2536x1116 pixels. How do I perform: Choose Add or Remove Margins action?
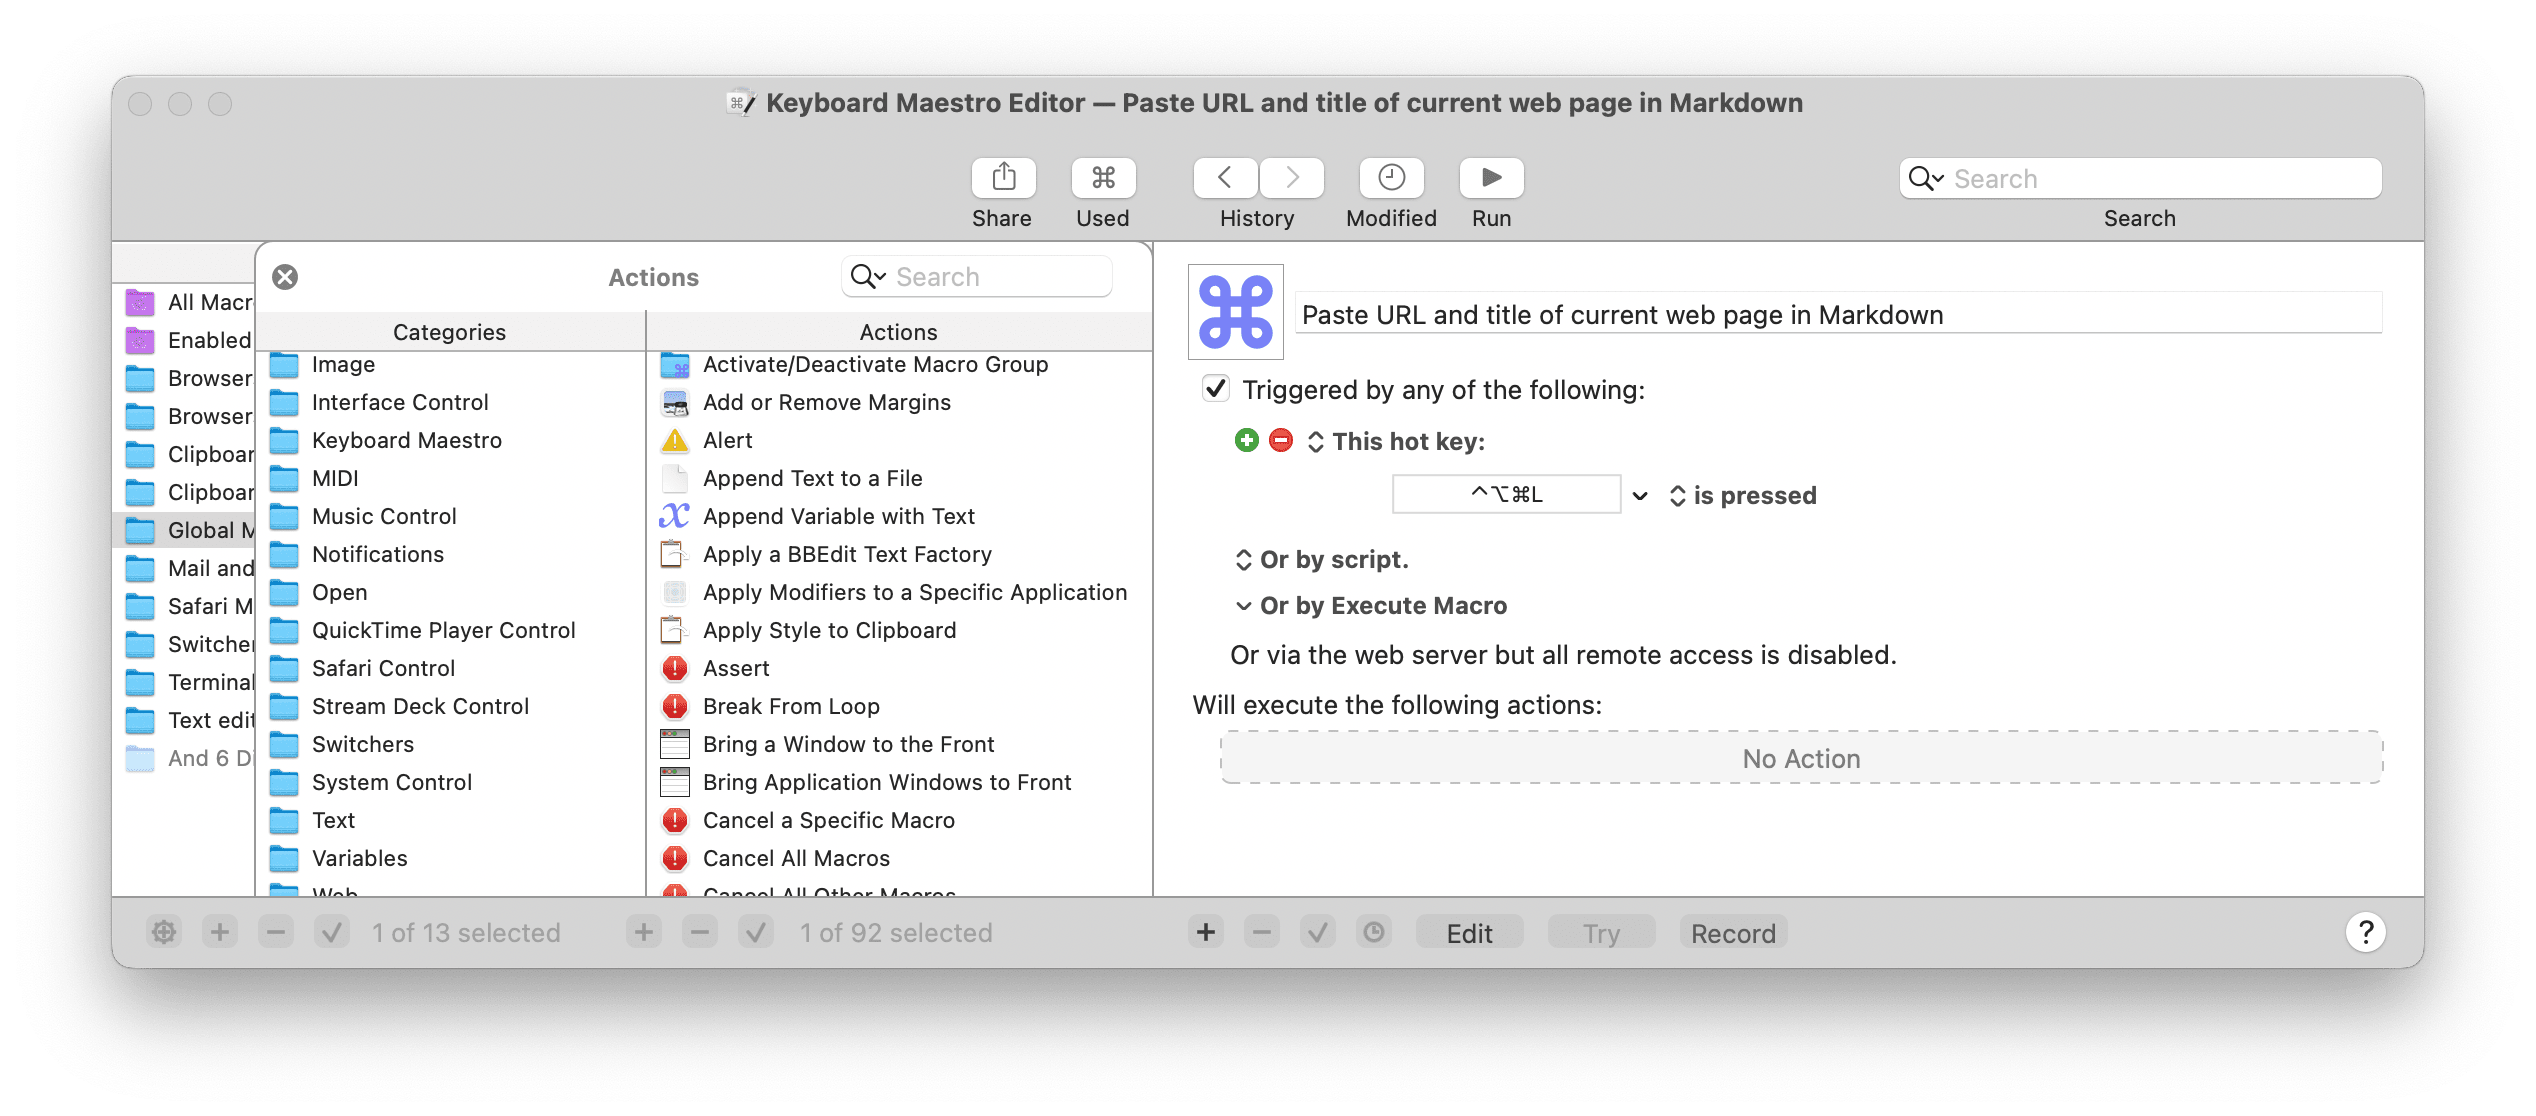coord(900,402)
